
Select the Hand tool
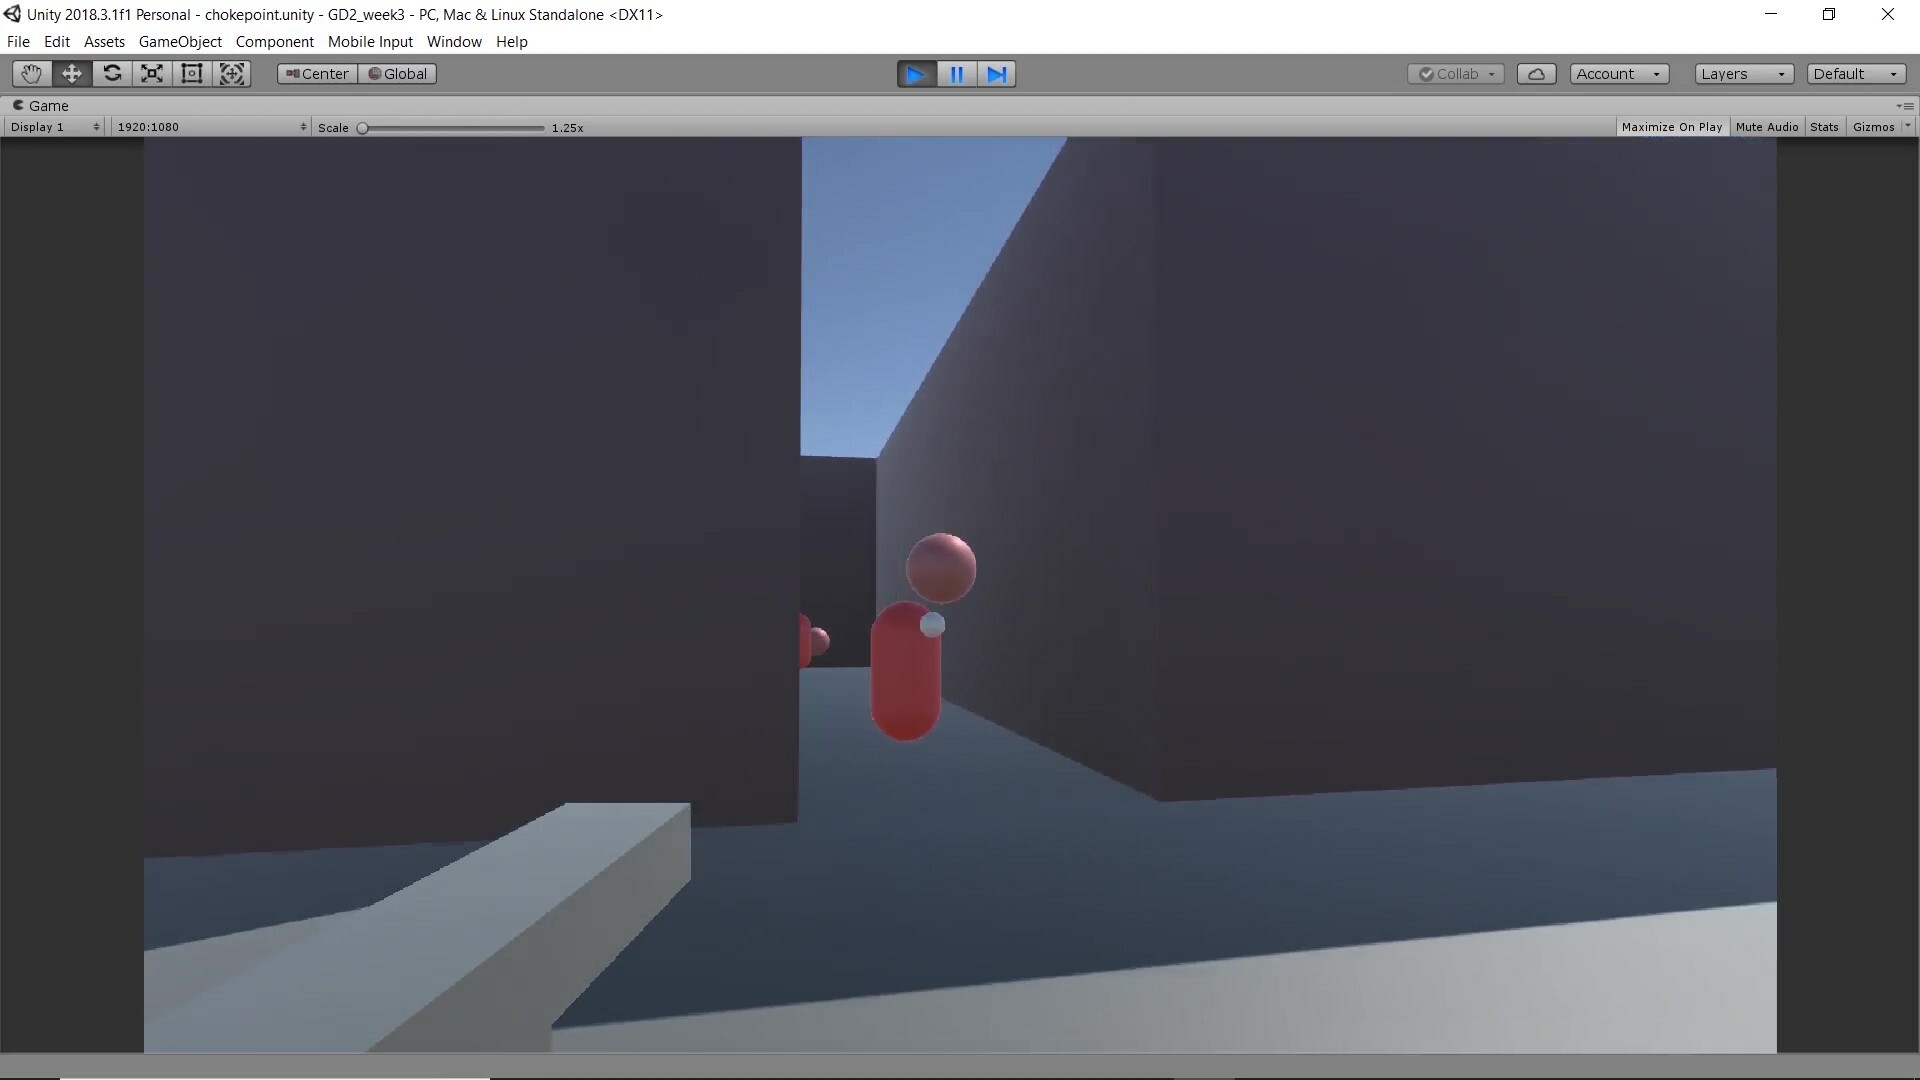pyautogui.click(x=31, y=74)
